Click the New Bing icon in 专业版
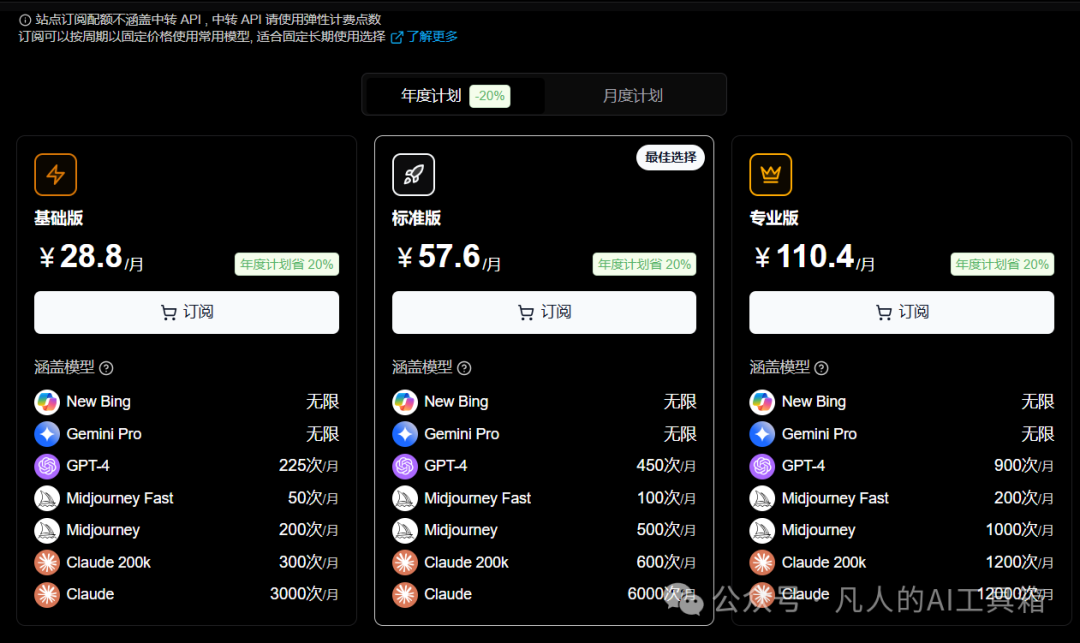1080x643 pixels. coord(762,401)
